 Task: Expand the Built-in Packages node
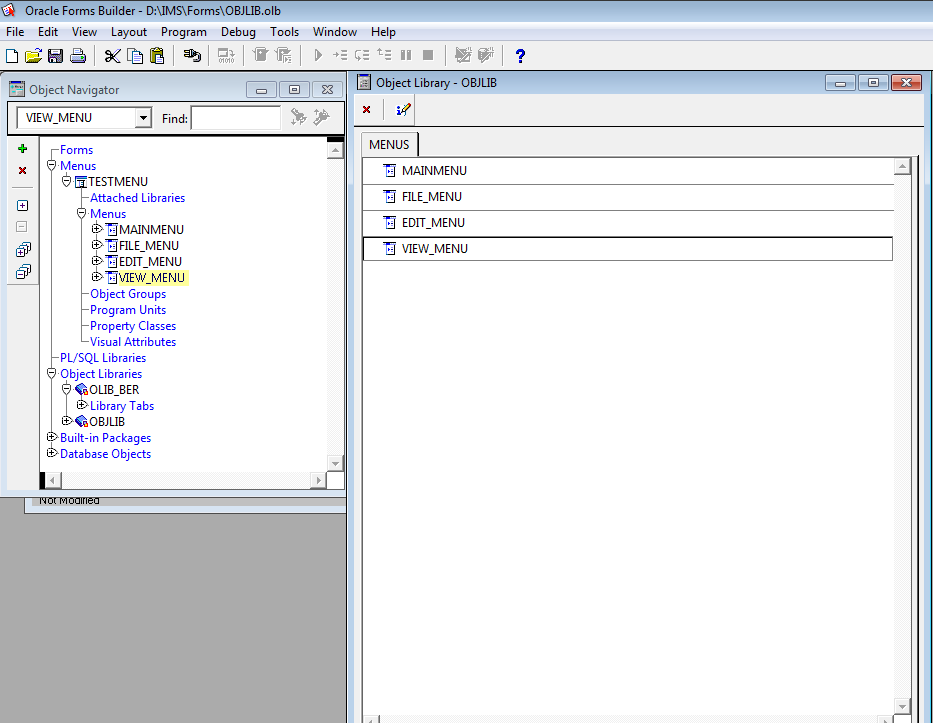(52, 437)
